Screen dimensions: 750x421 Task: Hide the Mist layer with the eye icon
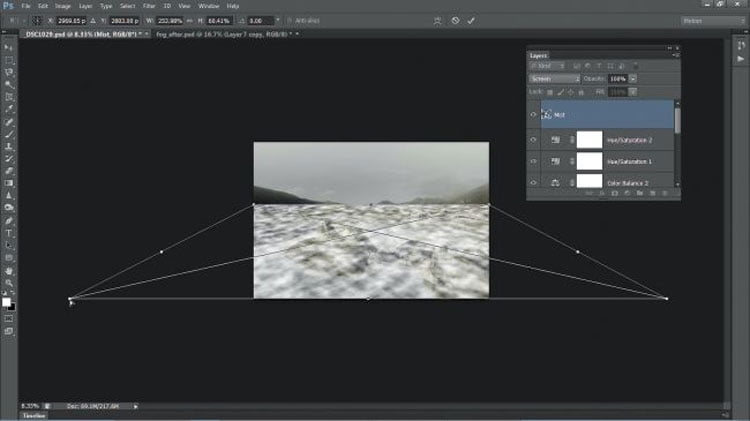(x=533, y=114)
